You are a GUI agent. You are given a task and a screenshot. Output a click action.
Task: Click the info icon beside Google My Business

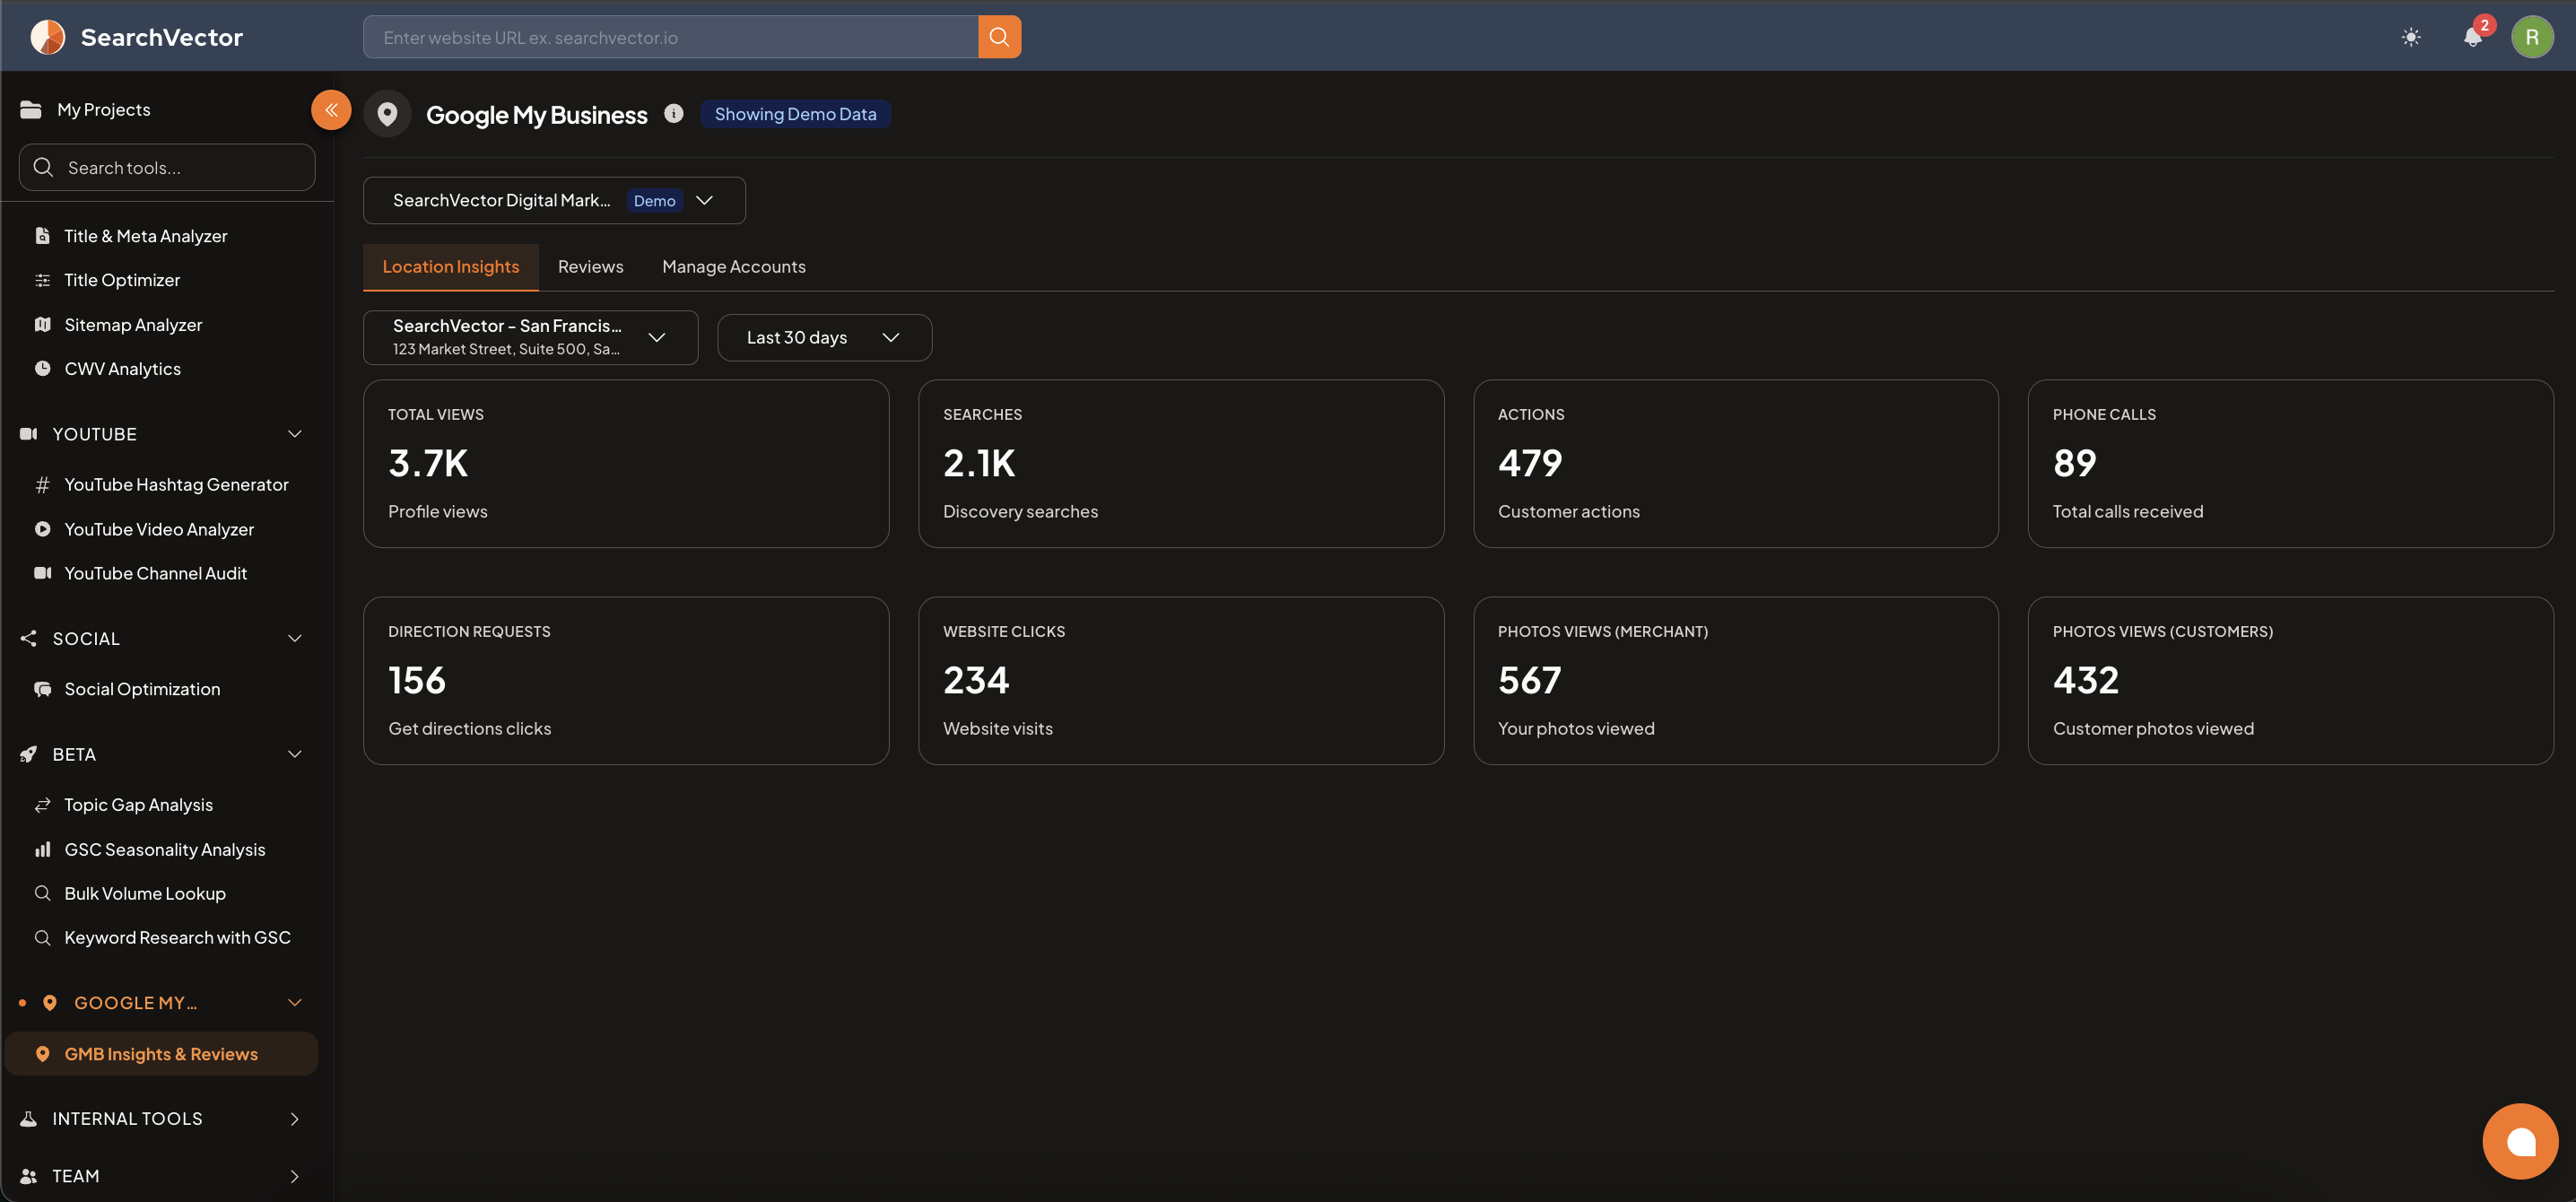point(674,113)
